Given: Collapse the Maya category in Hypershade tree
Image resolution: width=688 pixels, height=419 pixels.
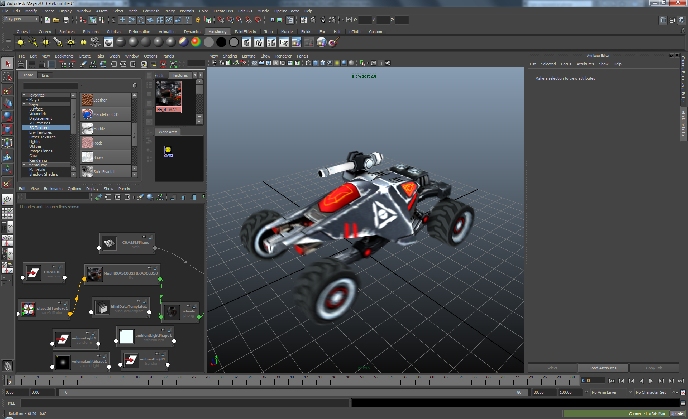Looking at the screenshot, I should 24,104.
